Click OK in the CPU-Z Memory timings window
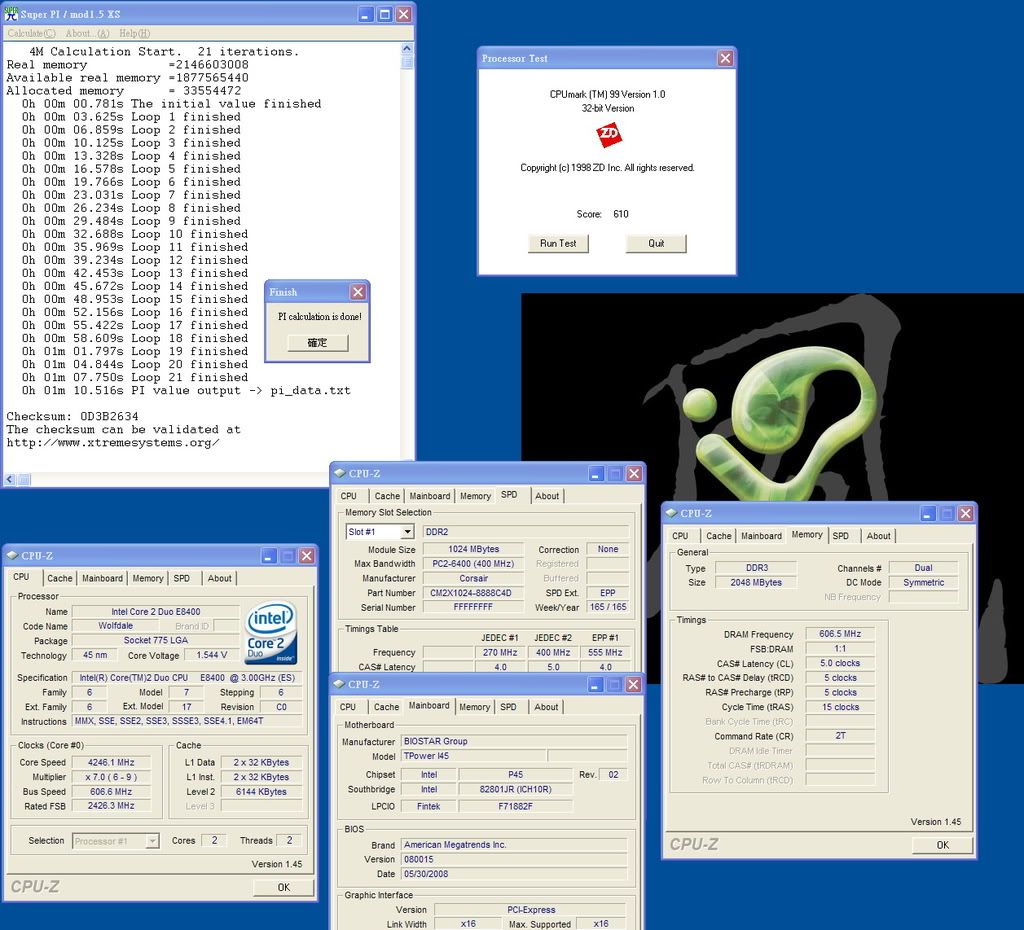 tap(942, 845)
